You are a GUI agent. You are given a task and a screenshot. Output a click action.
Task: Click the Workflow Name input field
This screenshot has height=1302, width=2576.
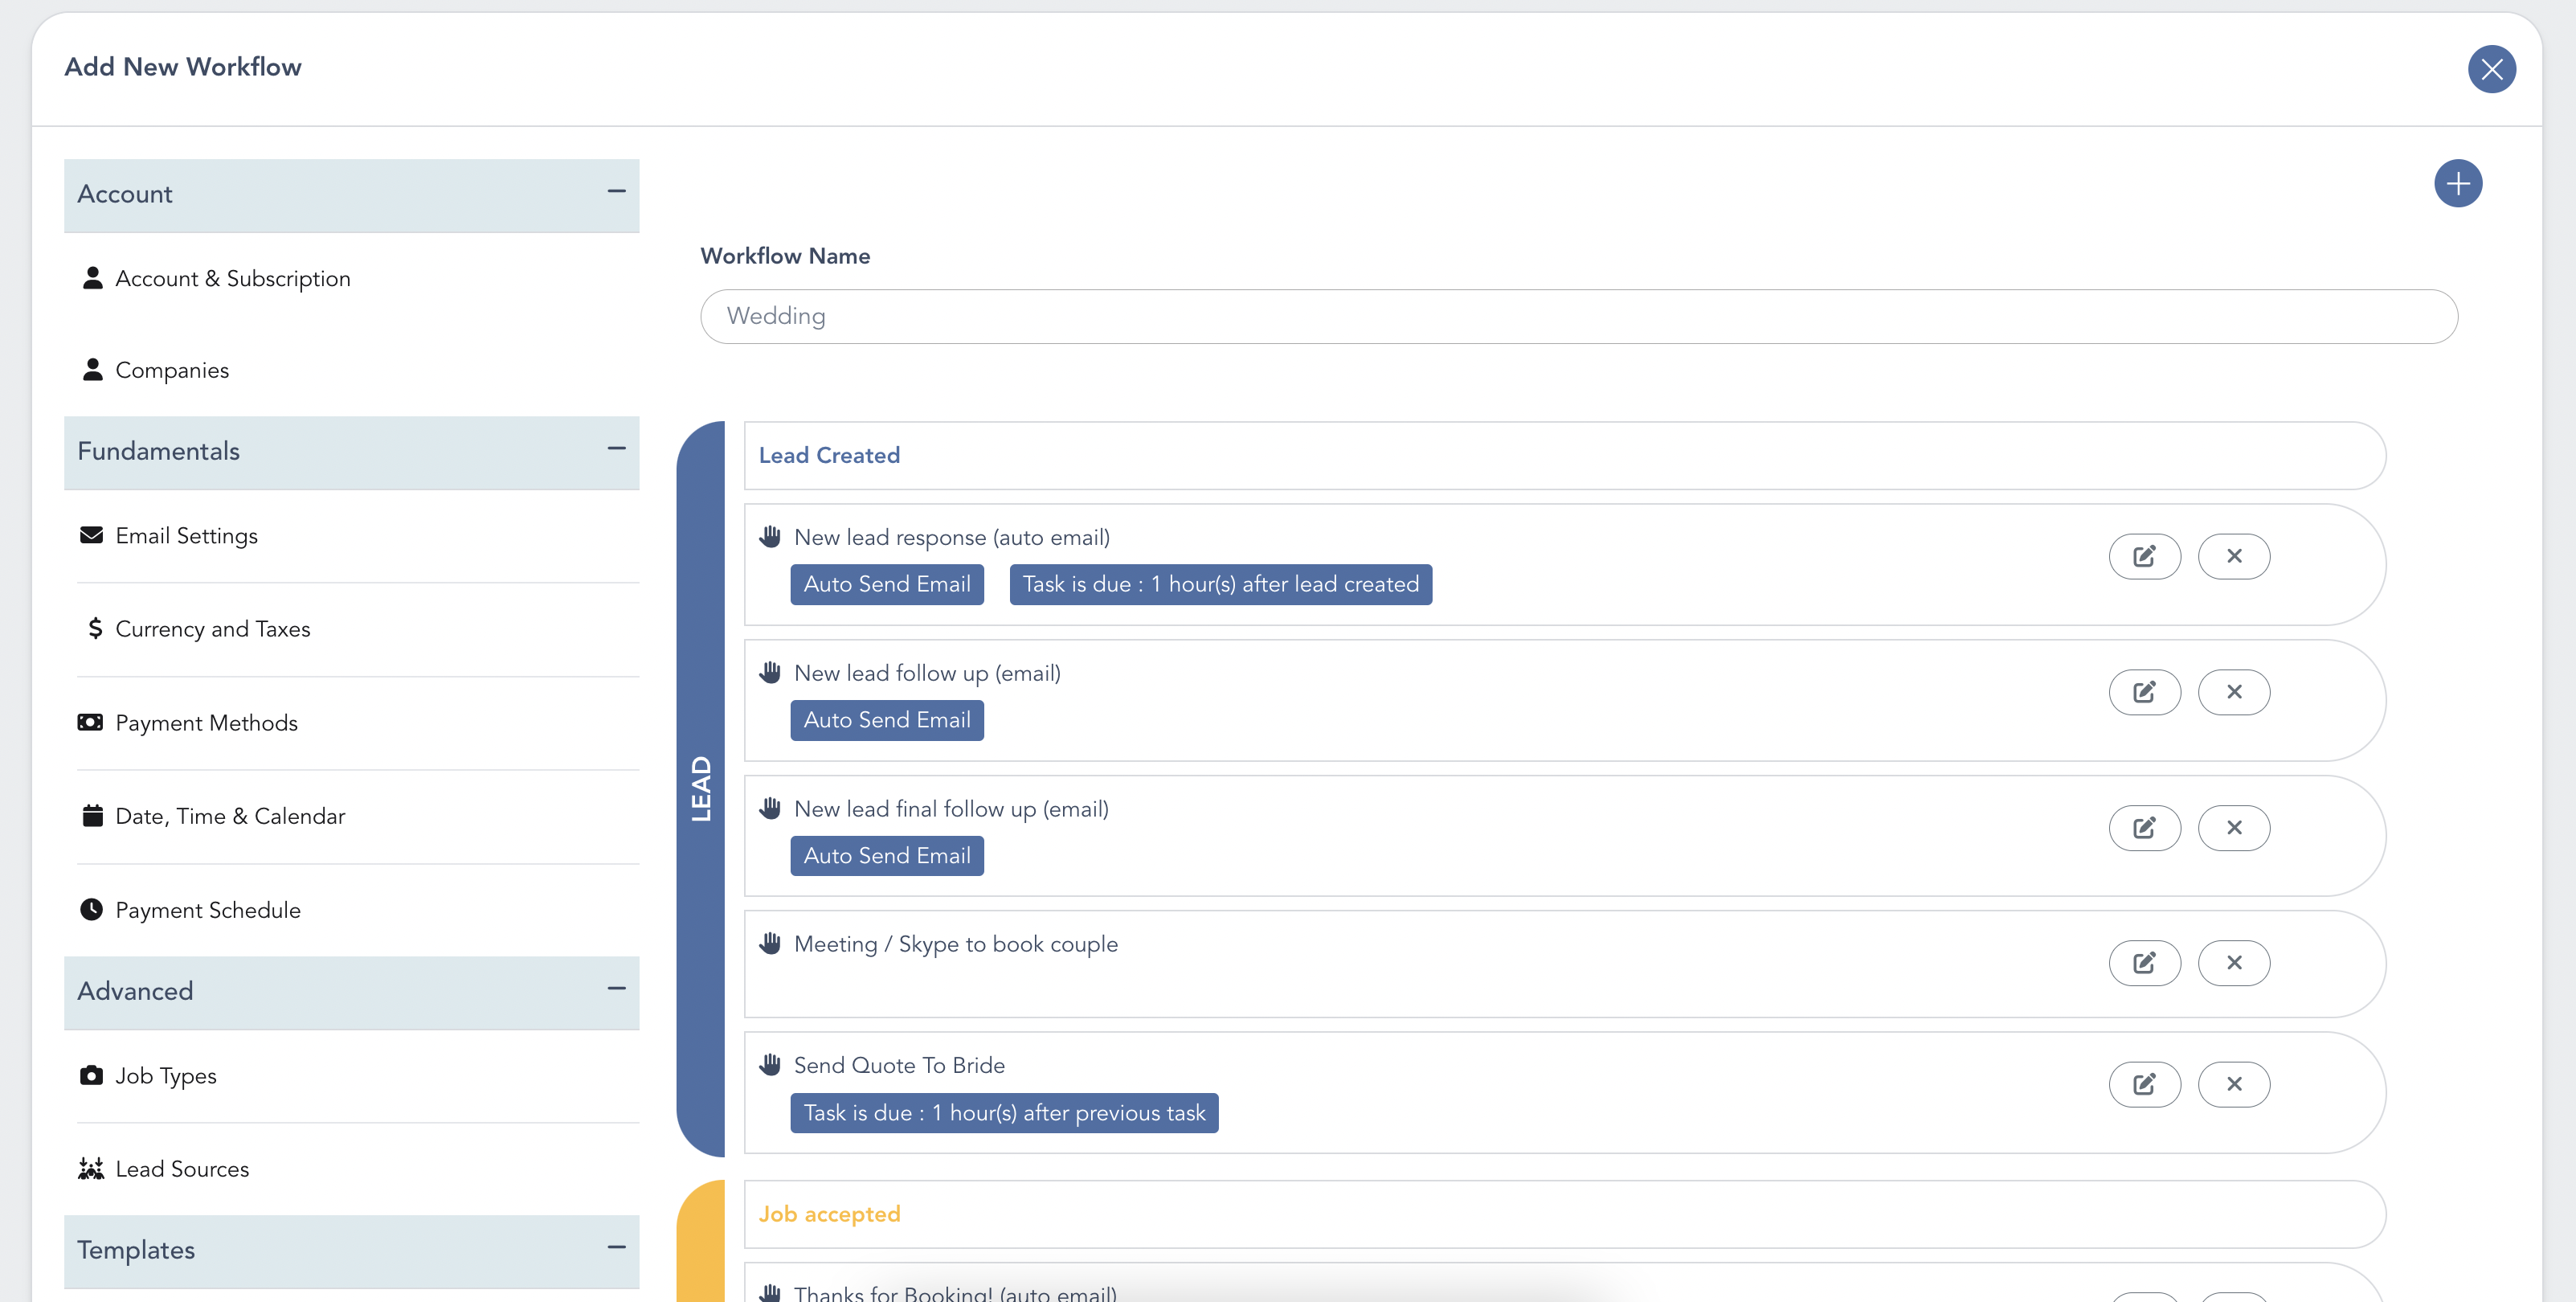point(1578,317)
